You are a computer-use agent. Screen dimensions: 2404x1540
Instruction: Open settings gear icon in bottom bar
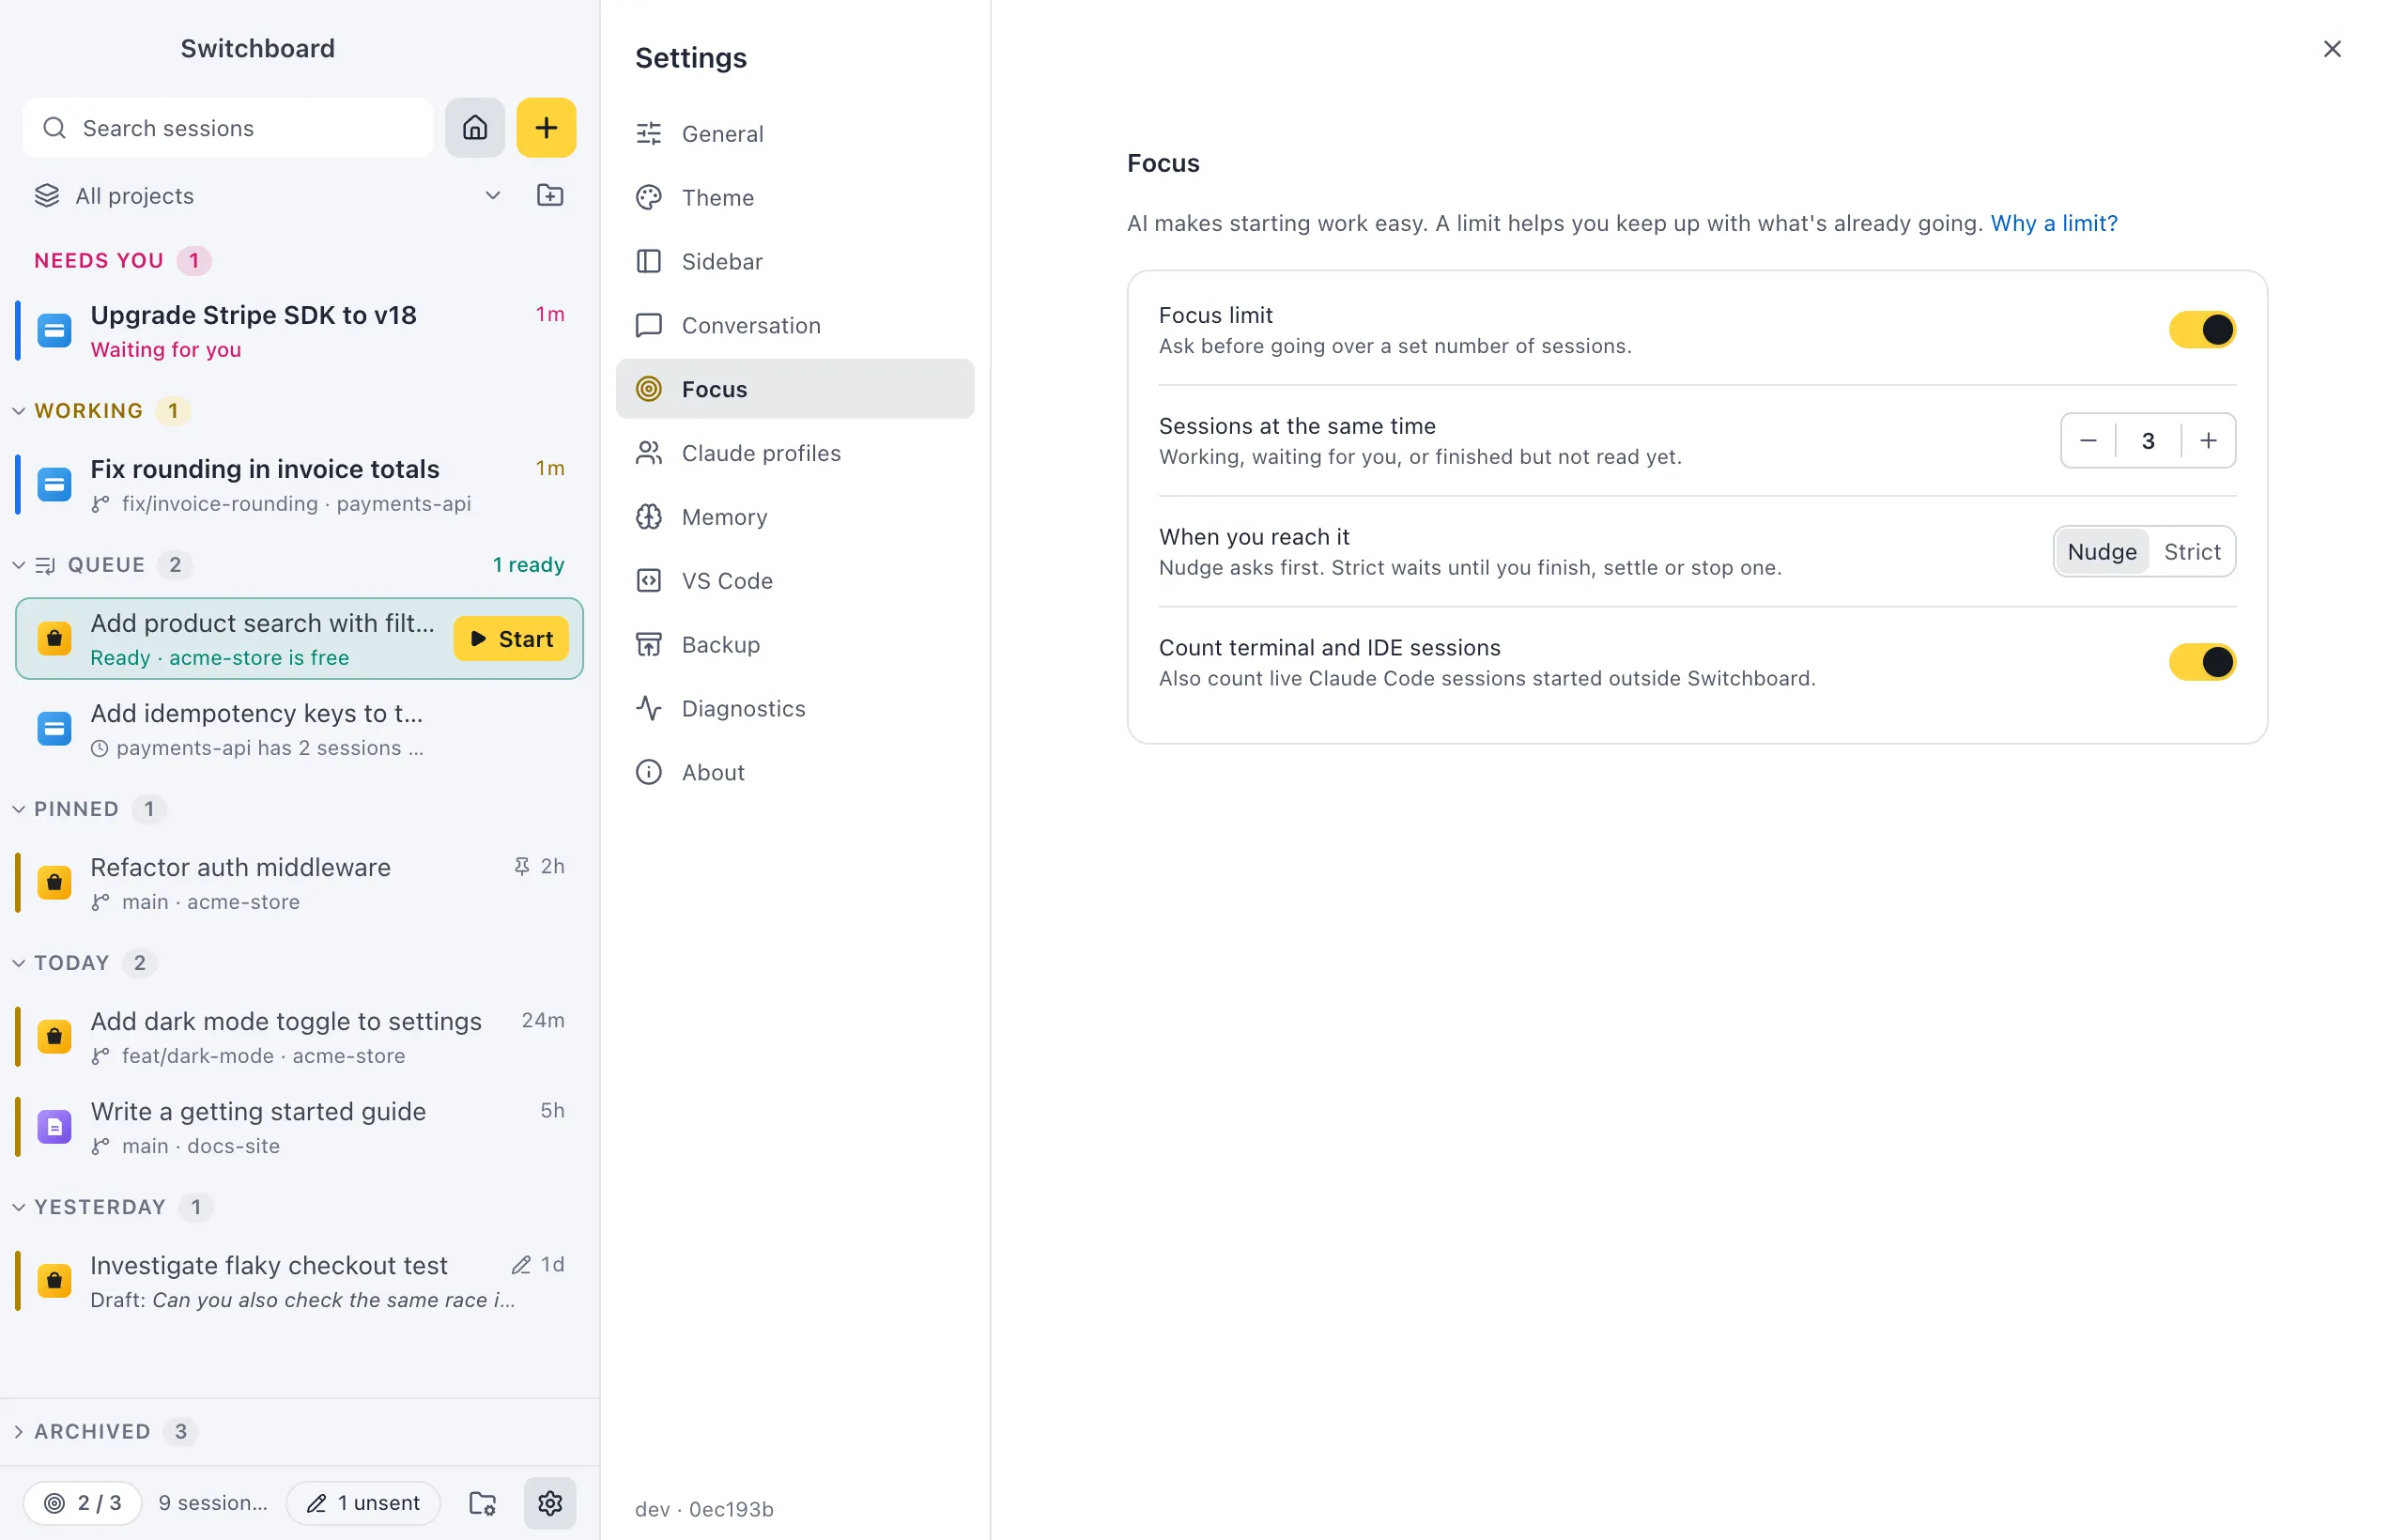550,1502
